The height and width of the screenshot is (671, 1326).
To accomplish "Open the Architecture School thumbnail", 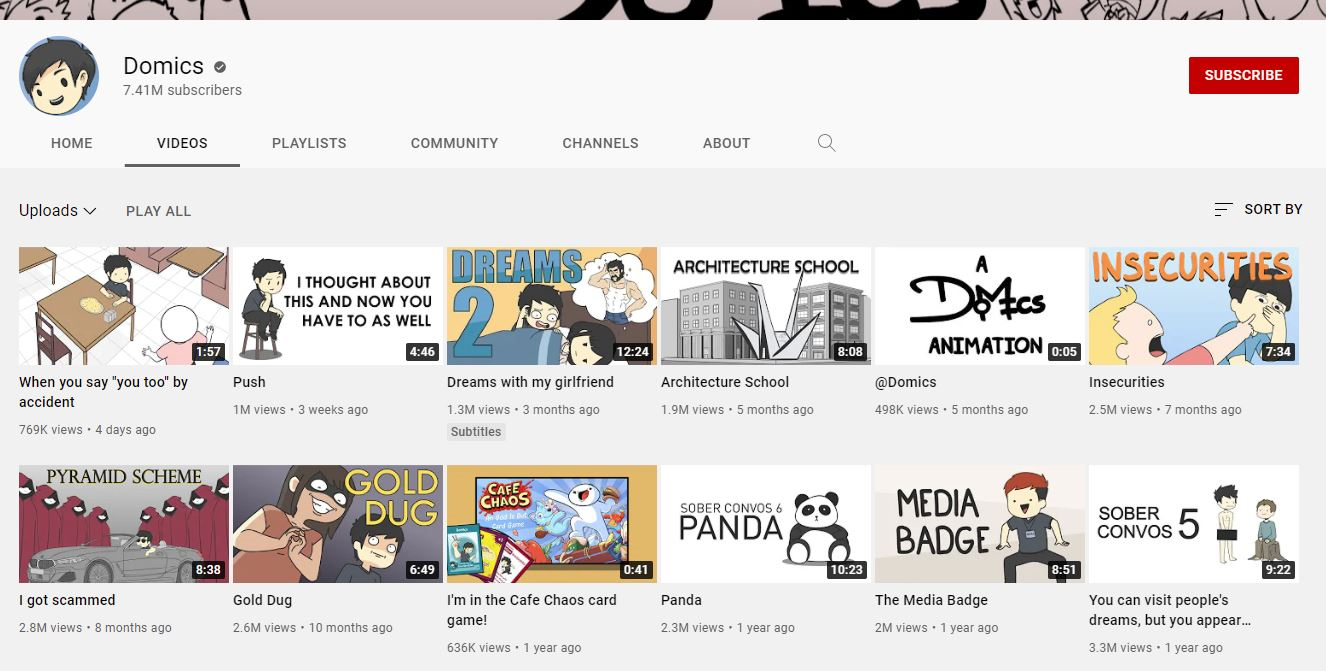I will point(766,306).
